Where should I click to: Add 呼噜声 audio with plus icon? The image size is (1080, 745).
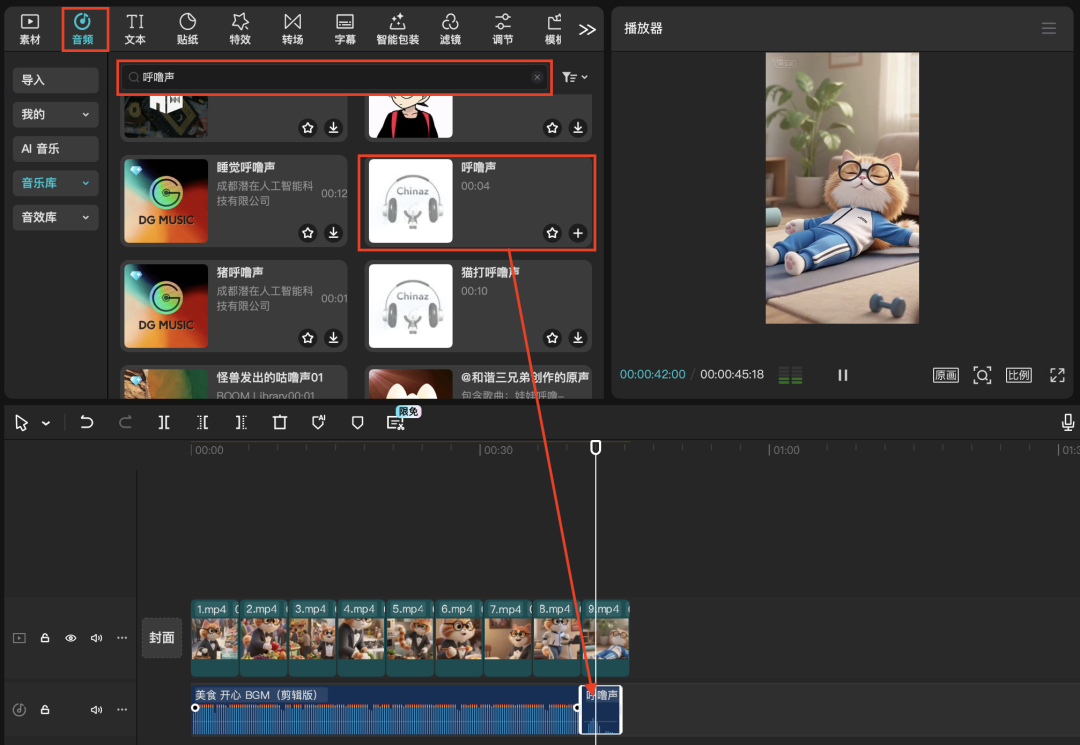(x=577, y=233)
